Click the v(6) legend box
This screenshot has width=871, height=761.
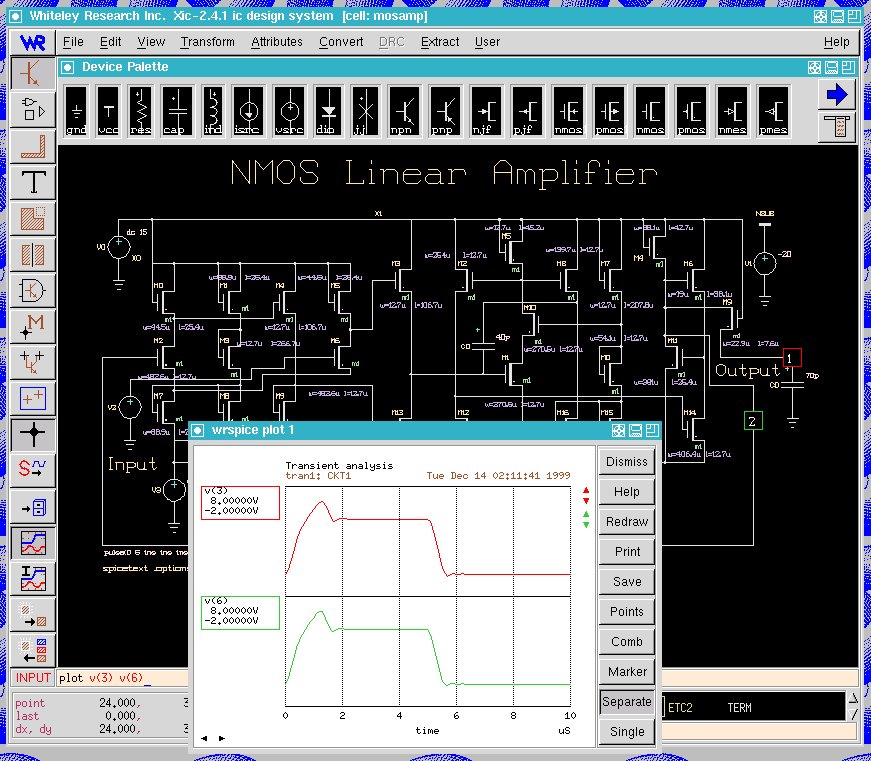pyautogui.click(x=241, y=613)
